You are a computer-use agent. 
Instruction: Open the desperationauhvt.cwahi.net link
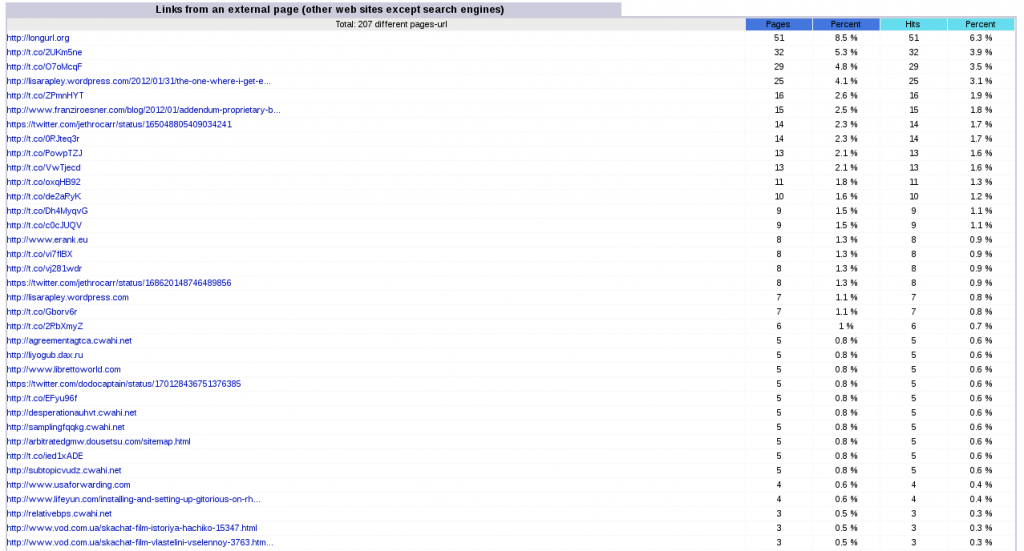pyautogui.click(x=72, y=412)
